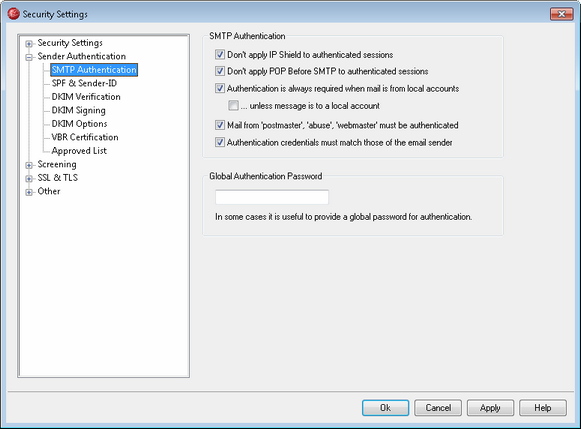The width and height of the screenshot is (581, 429).
Task: Enable unless message is to local account
Action: (x=233, y=106)
